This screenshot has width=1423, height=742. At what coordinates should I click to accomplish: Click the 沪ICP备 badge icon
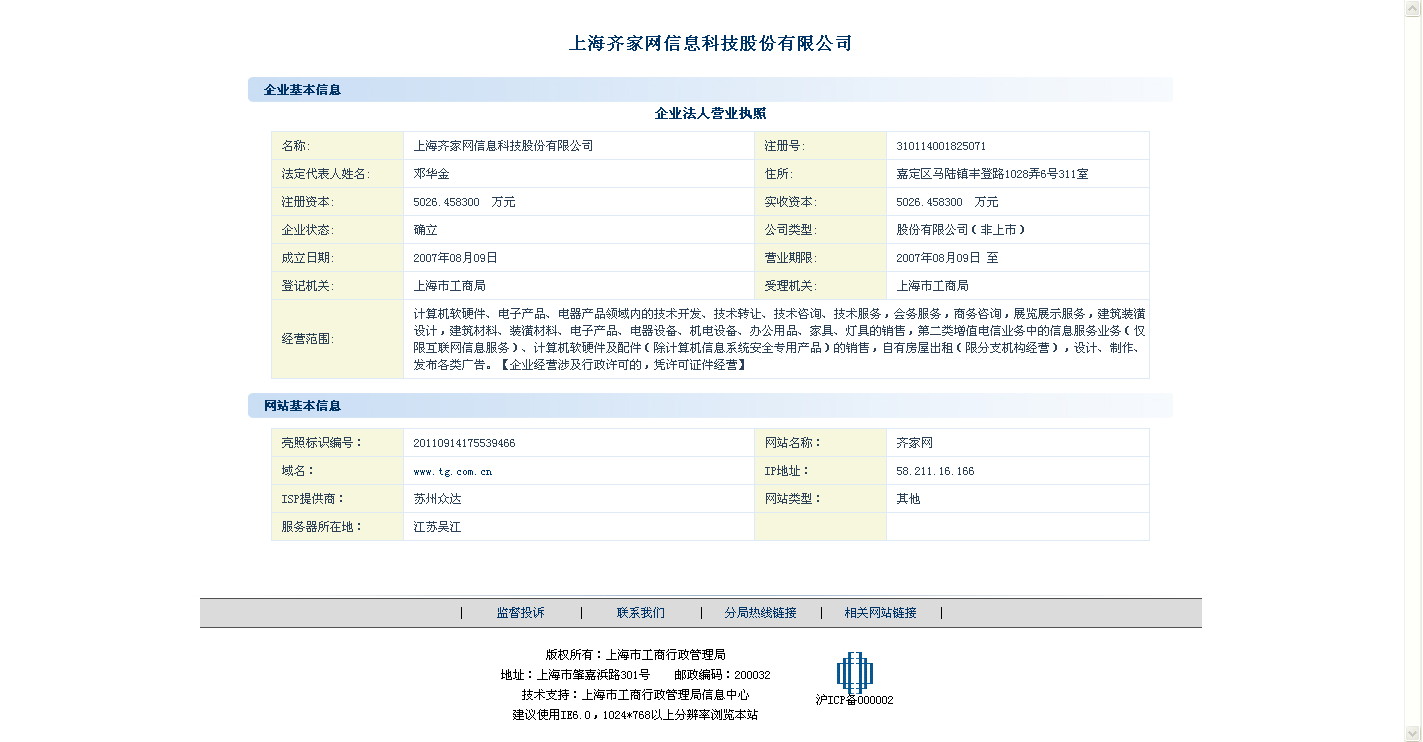(x=854, y=673)
